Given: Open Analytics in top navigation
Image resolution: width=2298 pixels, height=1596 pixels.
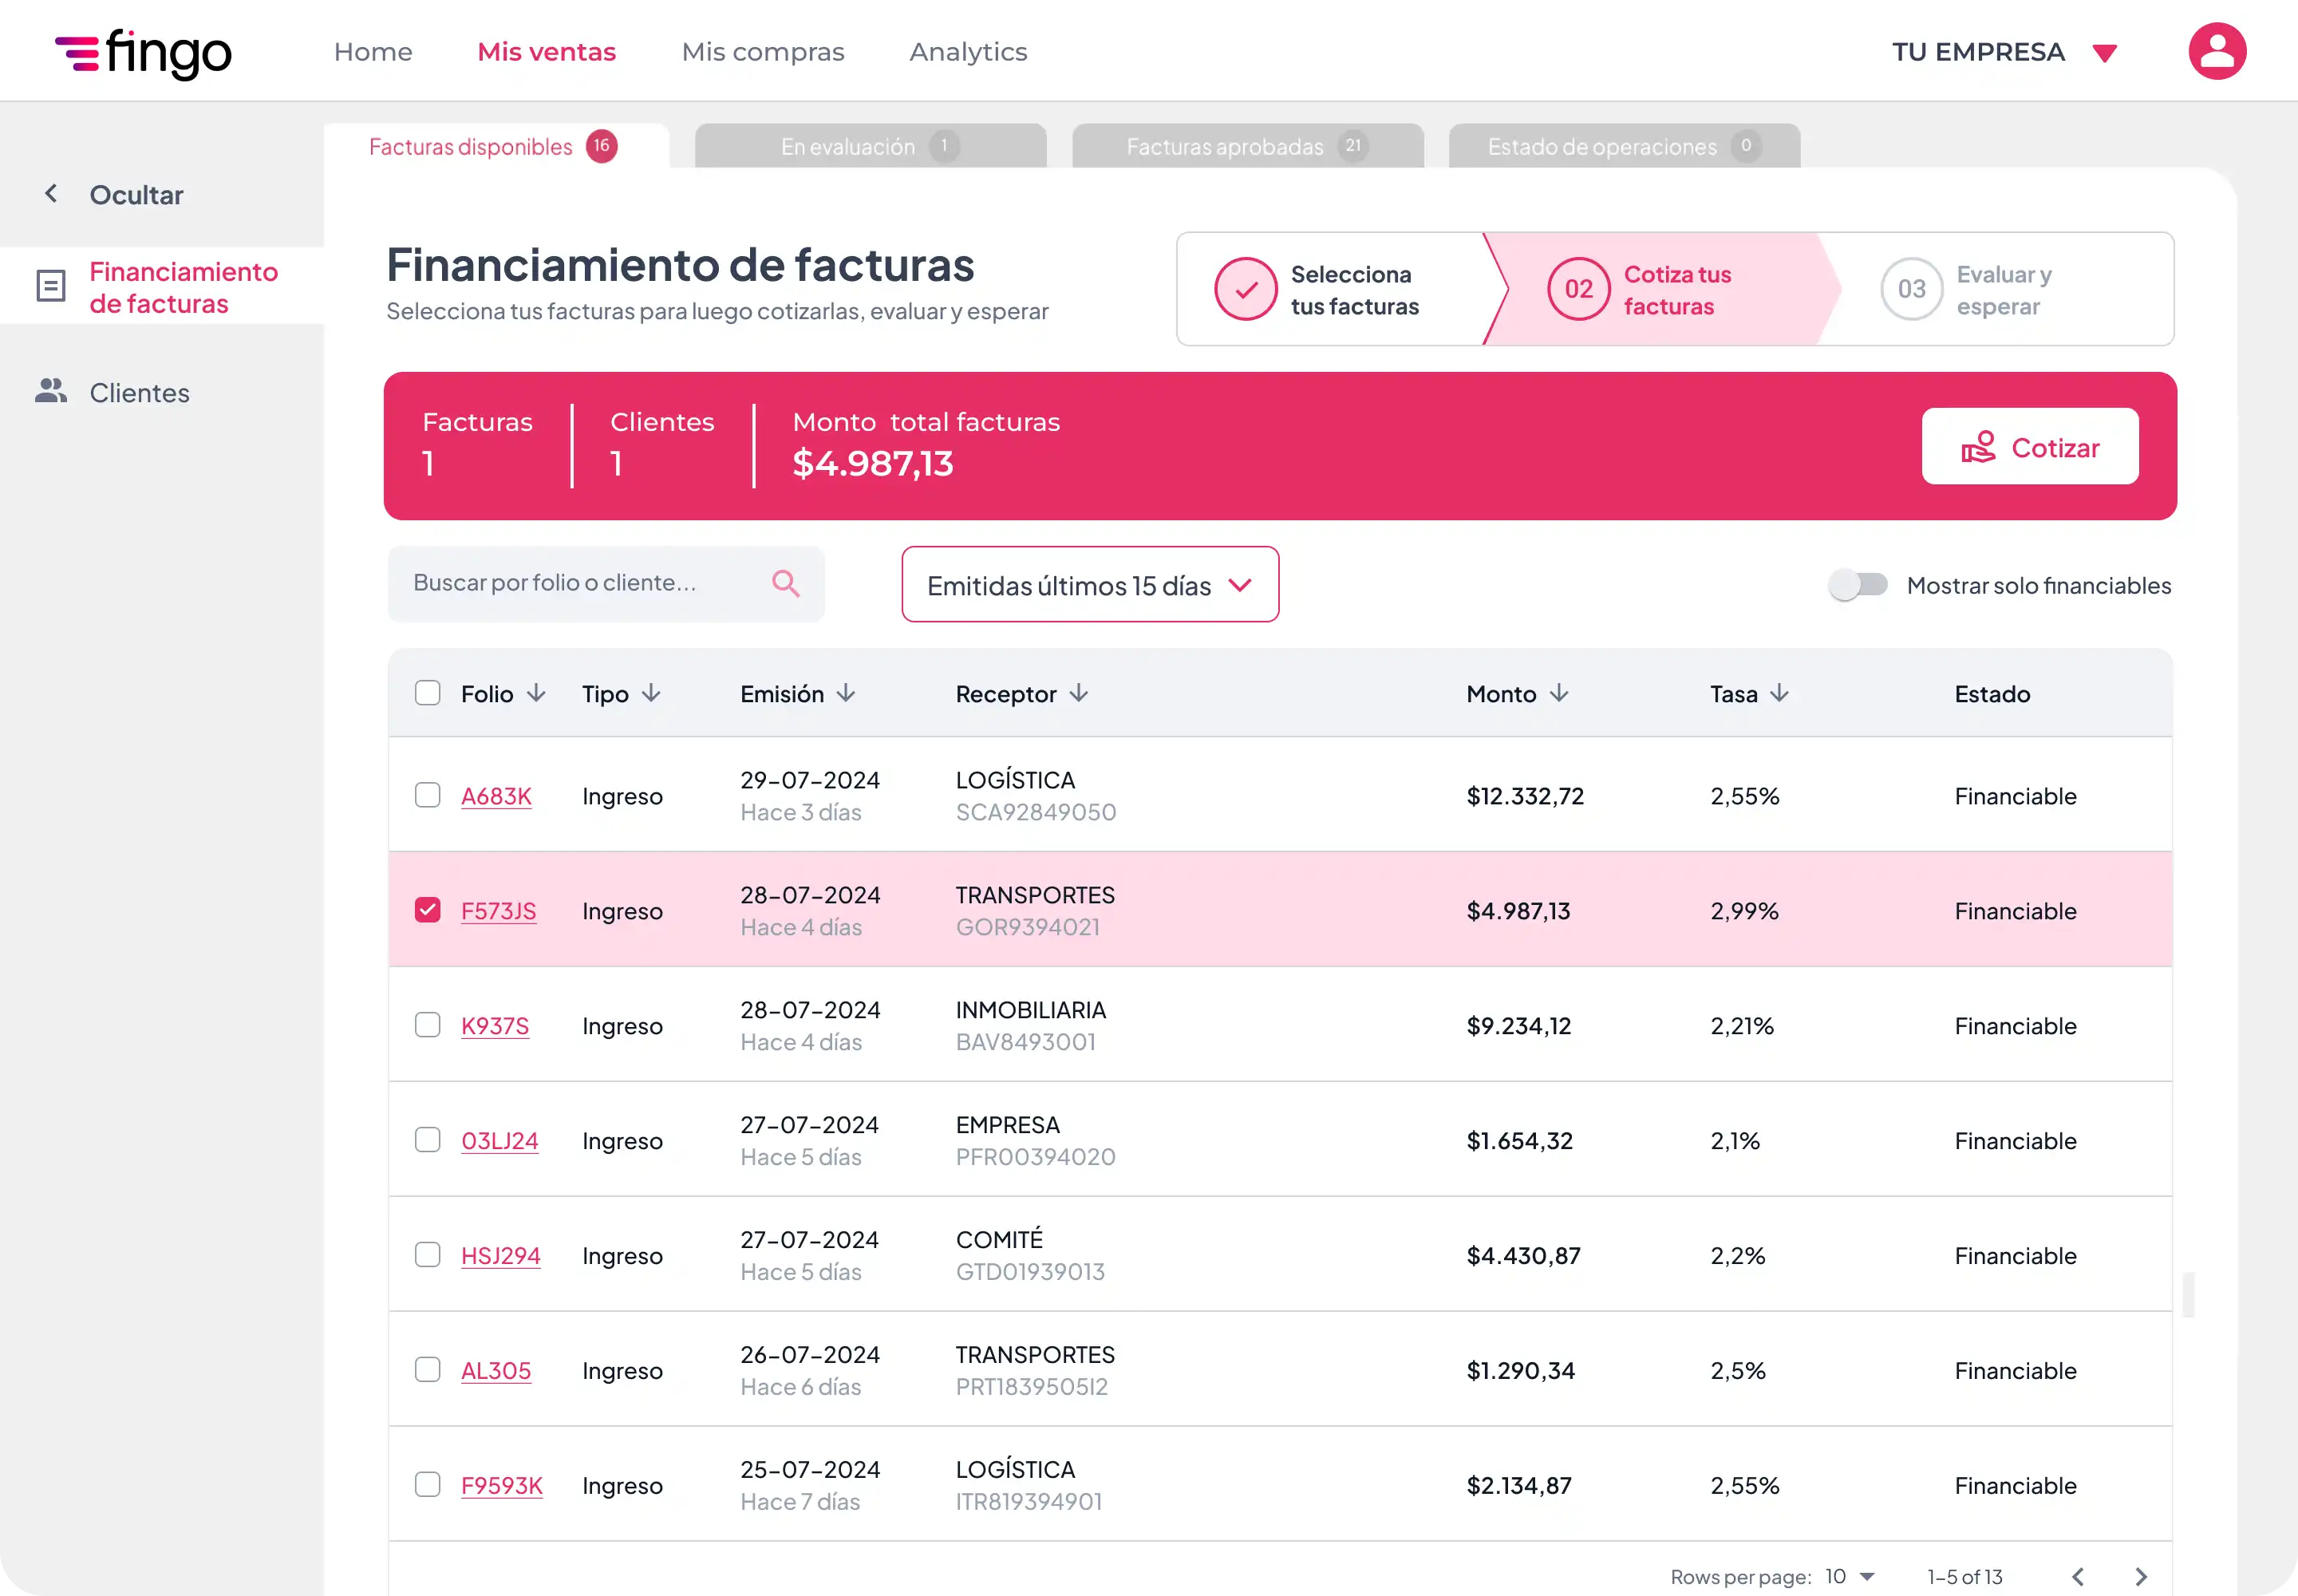Looking at the screenshot, I should pos(967,52).
